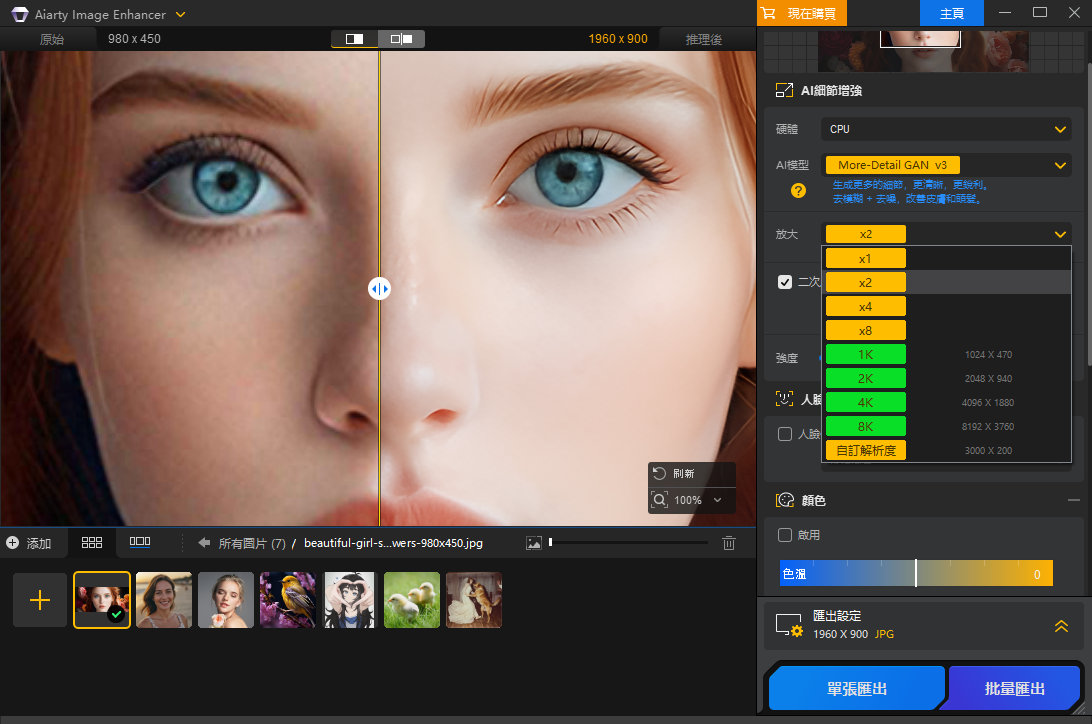The image size is (1092, 724).
Task: Click the 單張匯出 export button
Action: pos(855,689)
